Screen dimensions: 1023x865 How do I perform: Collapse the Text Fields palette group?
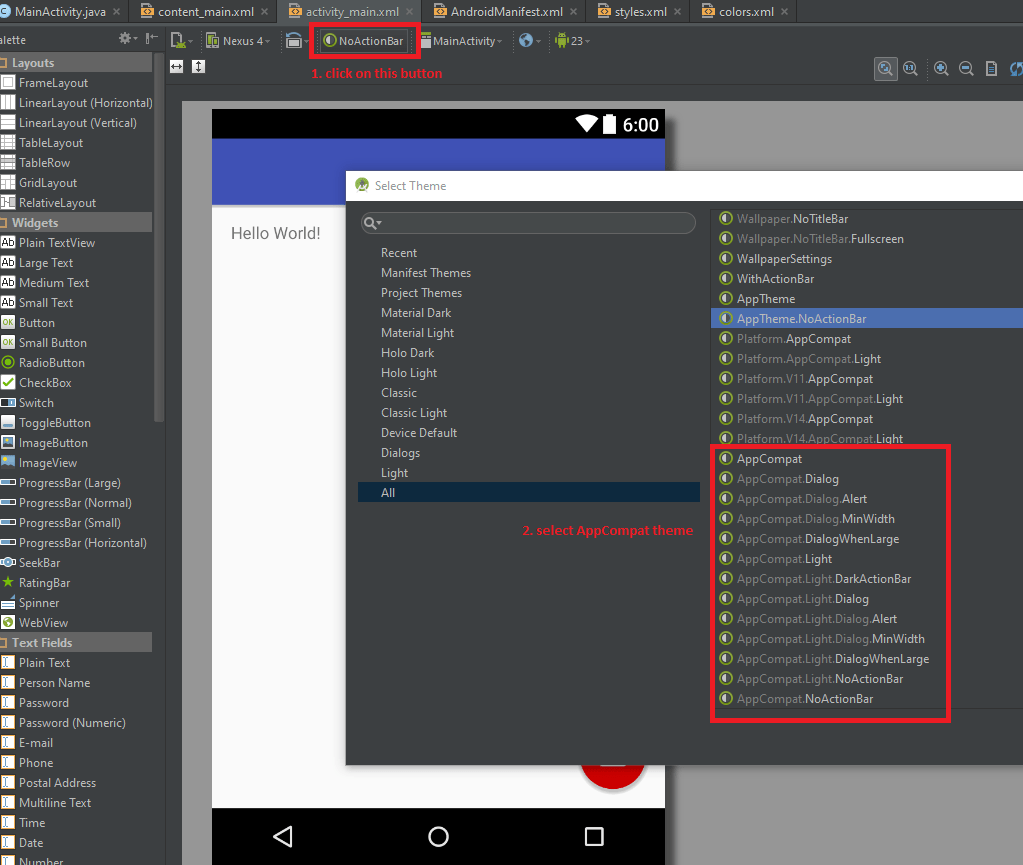76,643
